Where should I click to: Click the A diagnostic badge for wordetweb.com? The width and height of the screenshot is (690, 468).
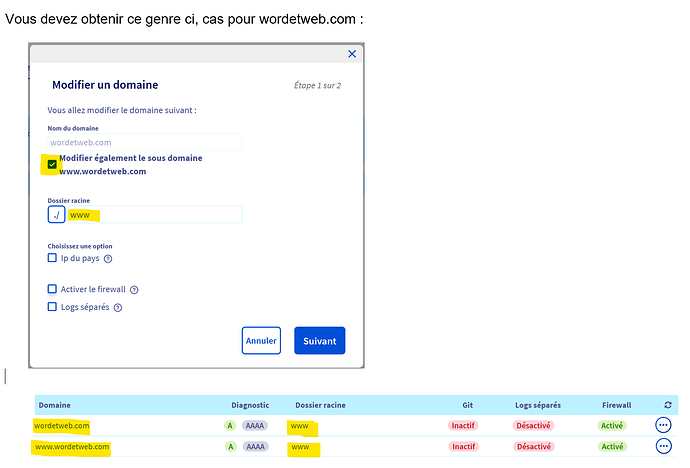click(230, 425)
